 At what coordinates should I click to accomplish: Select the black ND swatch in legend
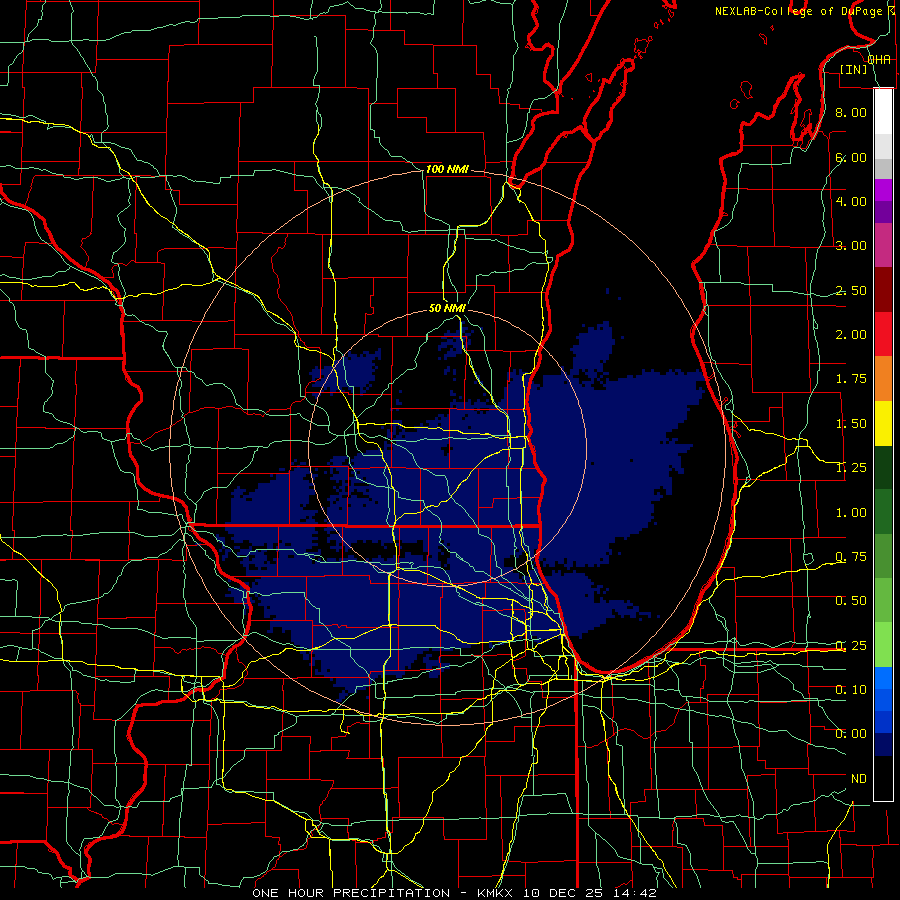pos(883,778)
